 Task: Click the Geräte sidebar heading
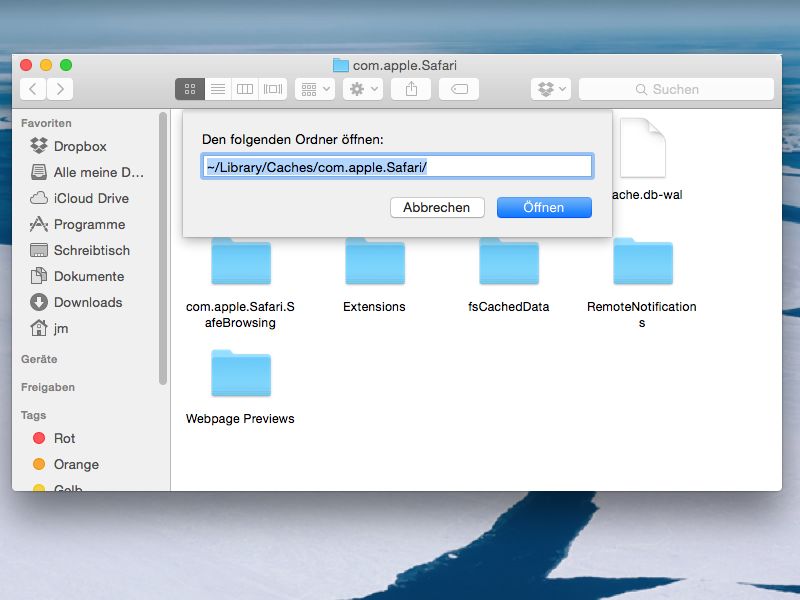(39, 359)
